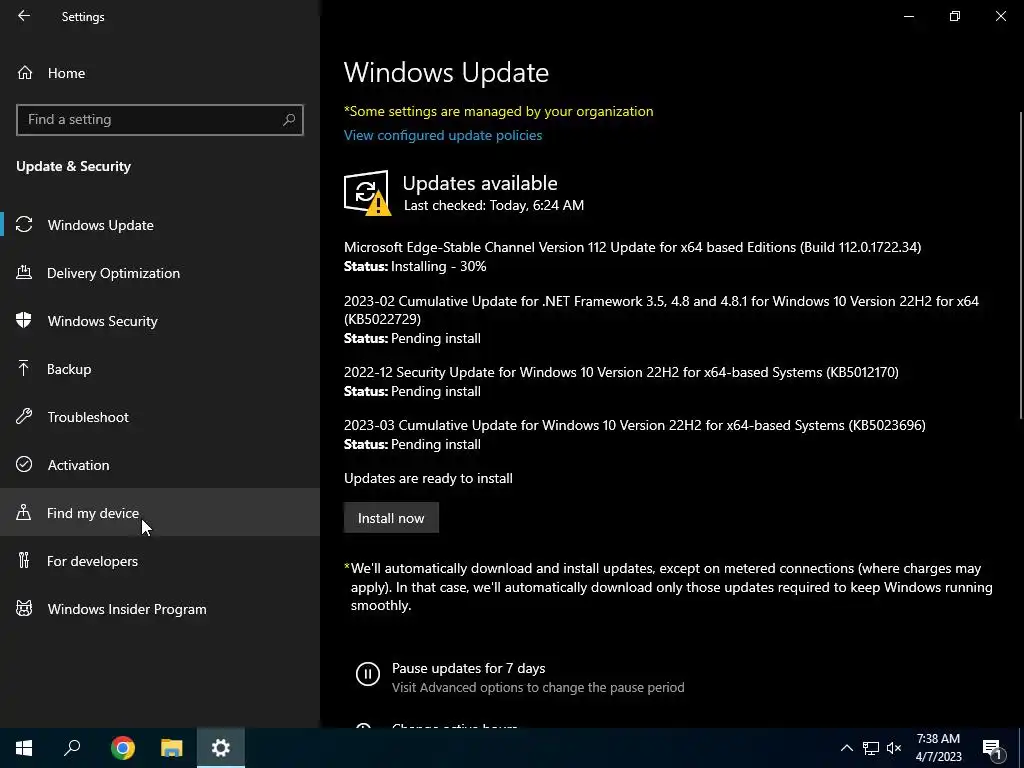Screen dimensions: 1024x768
Task: Click the Delivery Optimization tray icon
Action: 24,272
